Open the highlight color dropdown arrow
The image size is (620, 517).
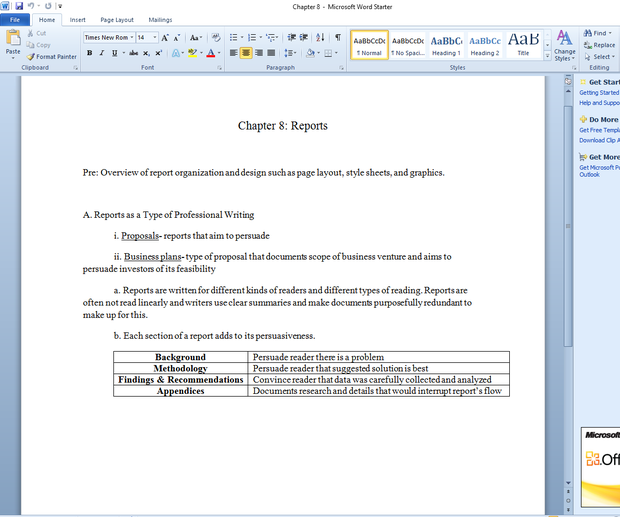tap(202, 53)
